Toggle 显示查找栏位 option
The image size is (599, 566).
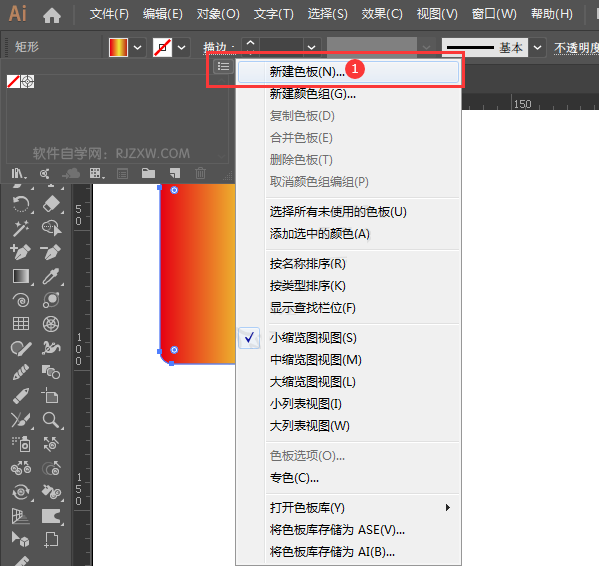(348, 308)
